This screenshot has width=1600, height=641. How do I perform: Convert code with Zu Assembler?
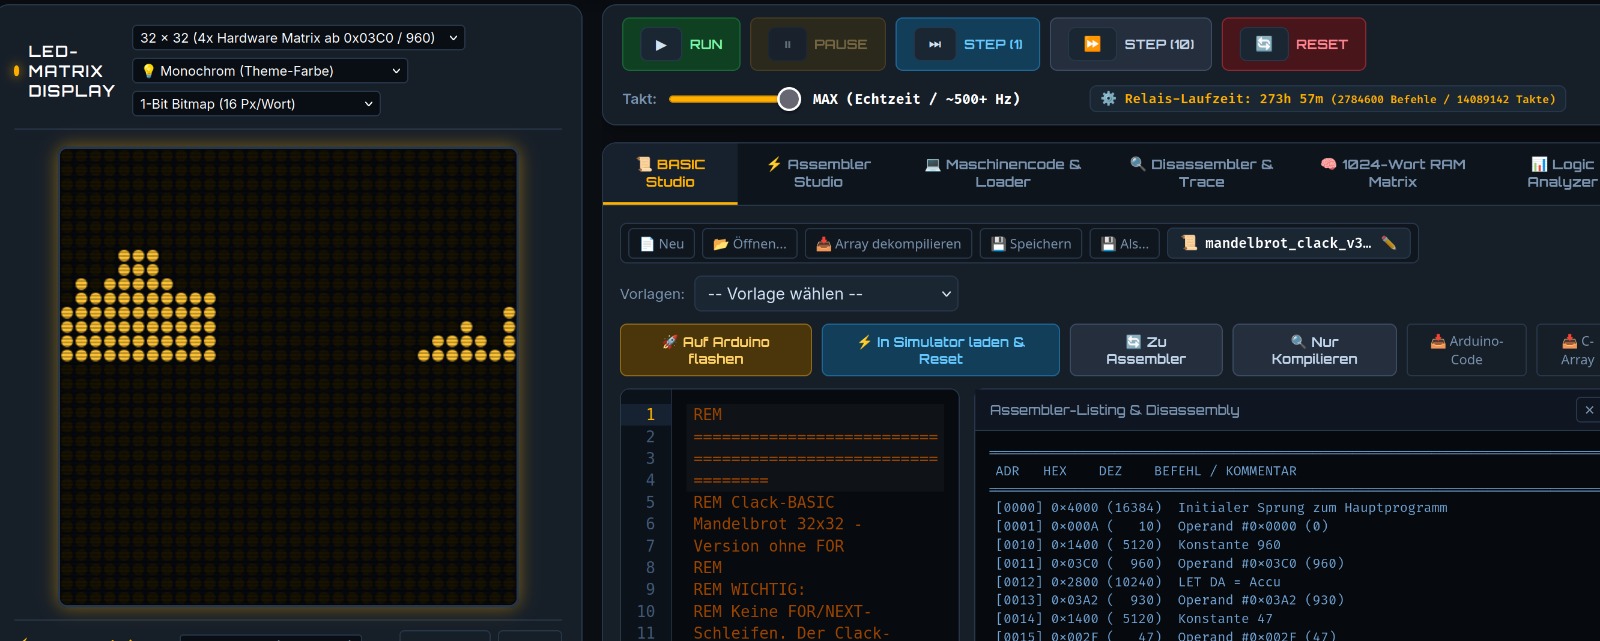1146,350
